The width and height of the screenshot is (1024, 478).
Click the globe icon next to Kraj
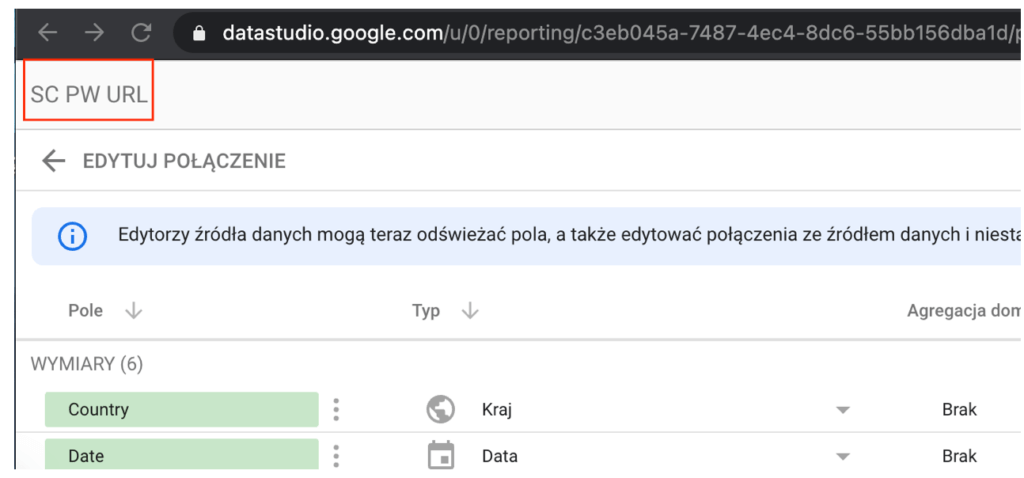coord(440,409)
